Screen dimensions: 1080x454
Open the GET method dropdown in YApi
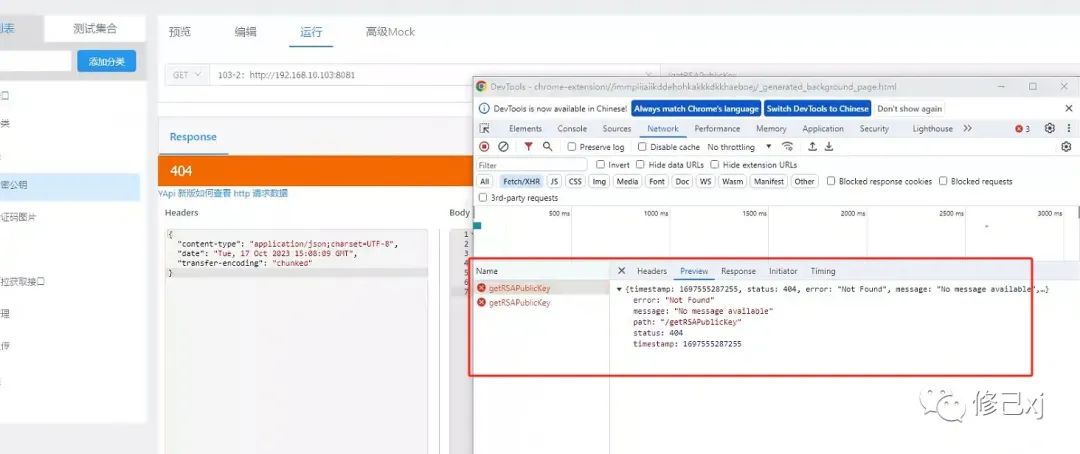187,75
